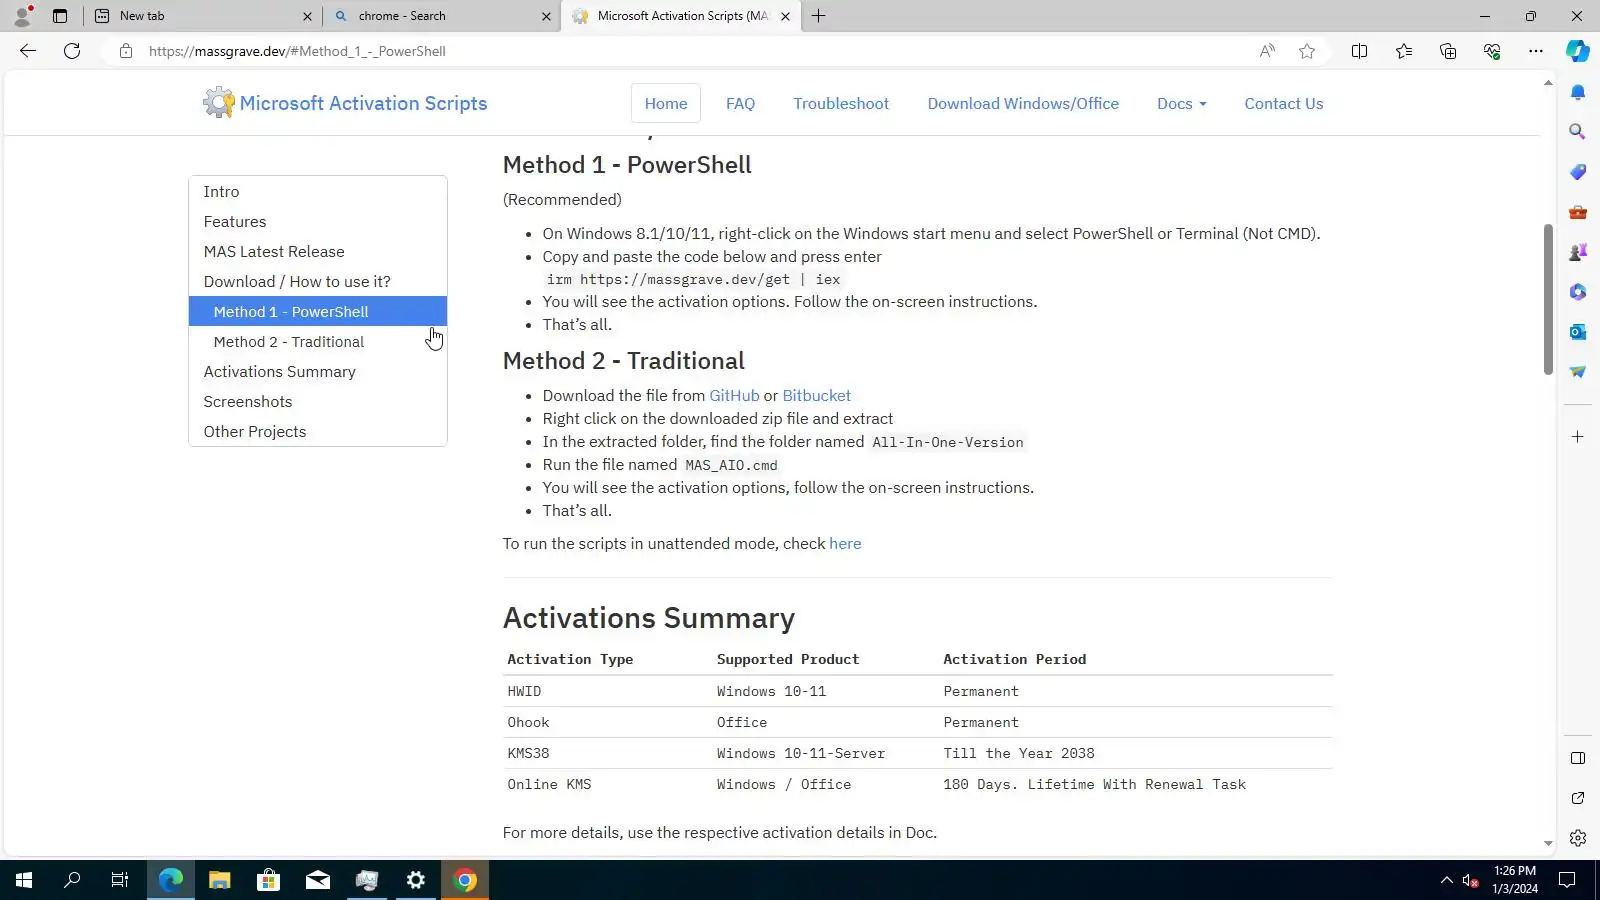
Task: Select Method 2 - Traditional in contents
Action: pos(318,342)
